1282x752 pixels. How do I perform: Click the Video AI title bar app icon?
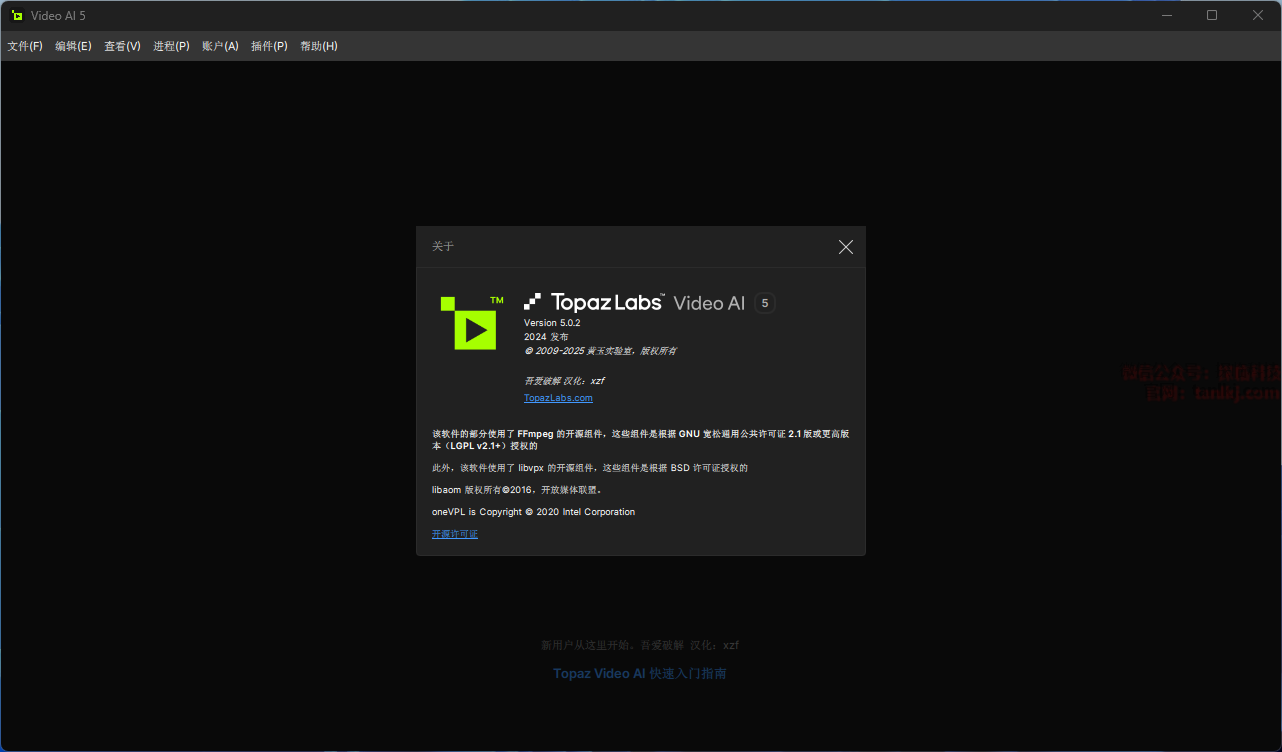coord(17,16)
